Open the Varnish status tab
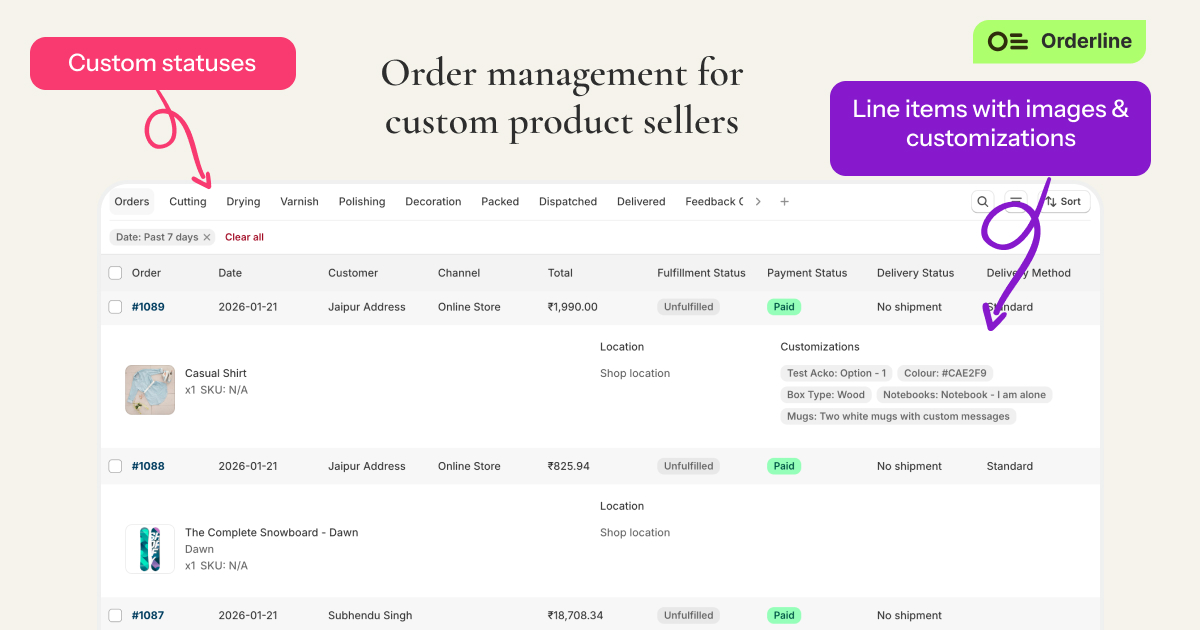This screenshot has width=1200, height=630. 299,201
